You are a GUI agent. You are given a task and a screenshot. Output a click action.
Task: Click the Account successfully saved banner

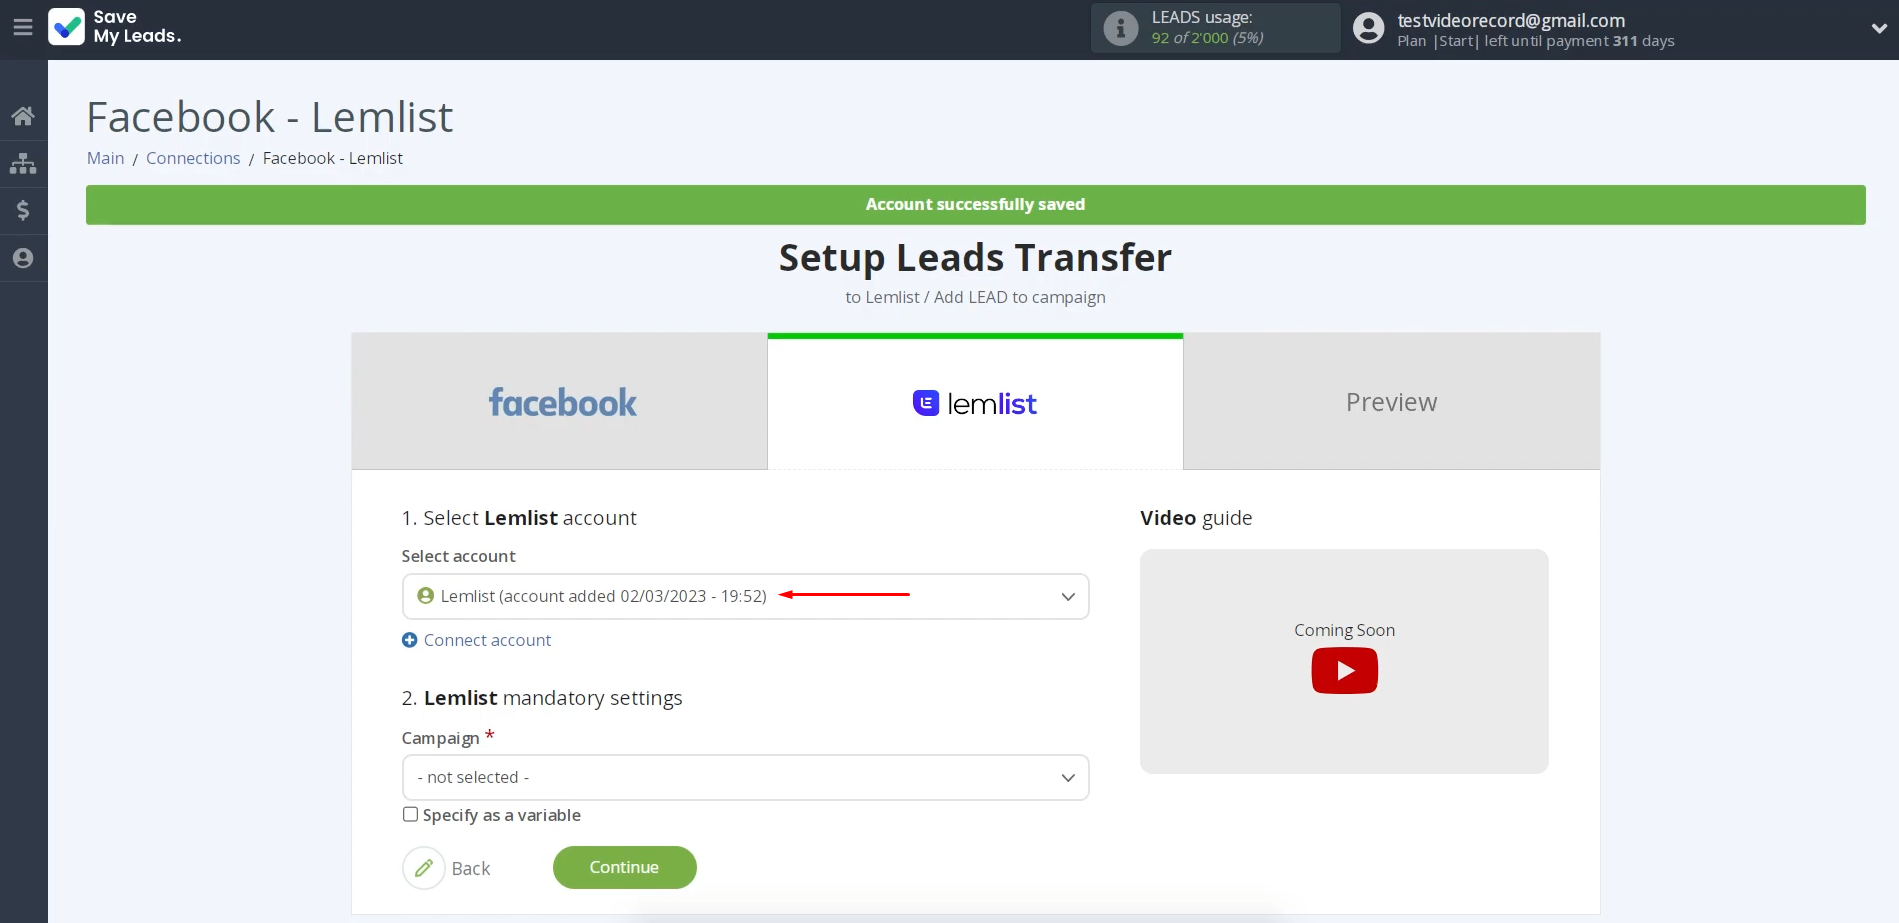click(x=975, y=204)
